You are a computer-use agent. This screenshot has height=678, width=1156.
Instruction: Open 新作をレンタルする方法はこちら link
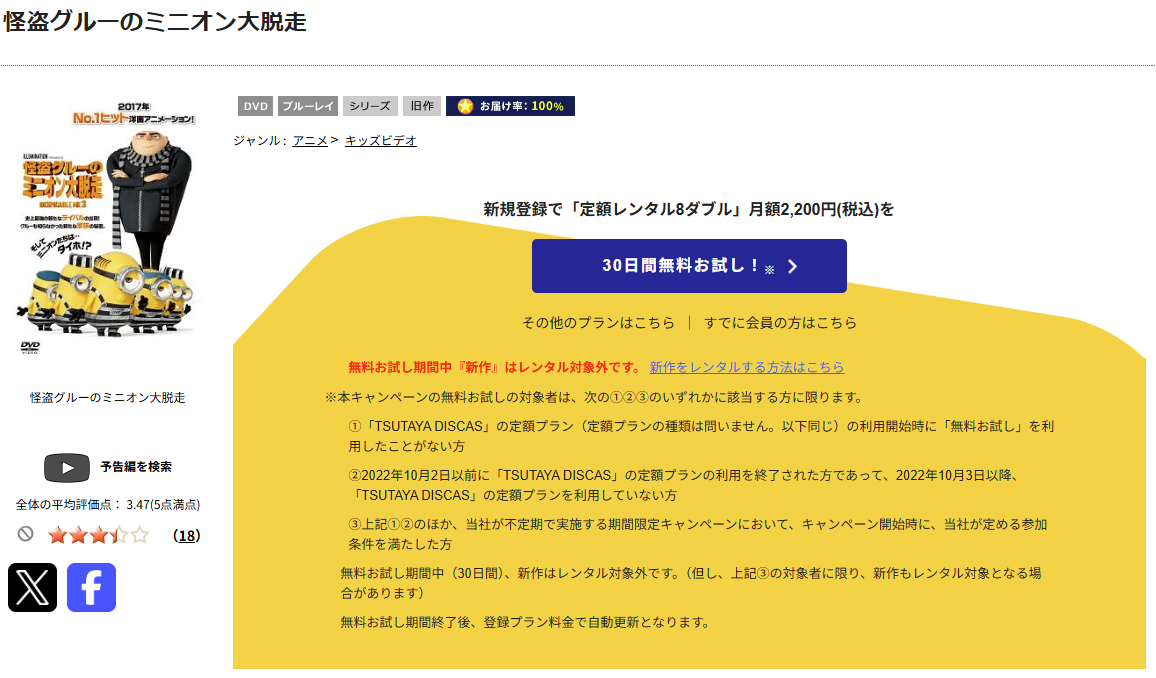[x=747, y=367]
